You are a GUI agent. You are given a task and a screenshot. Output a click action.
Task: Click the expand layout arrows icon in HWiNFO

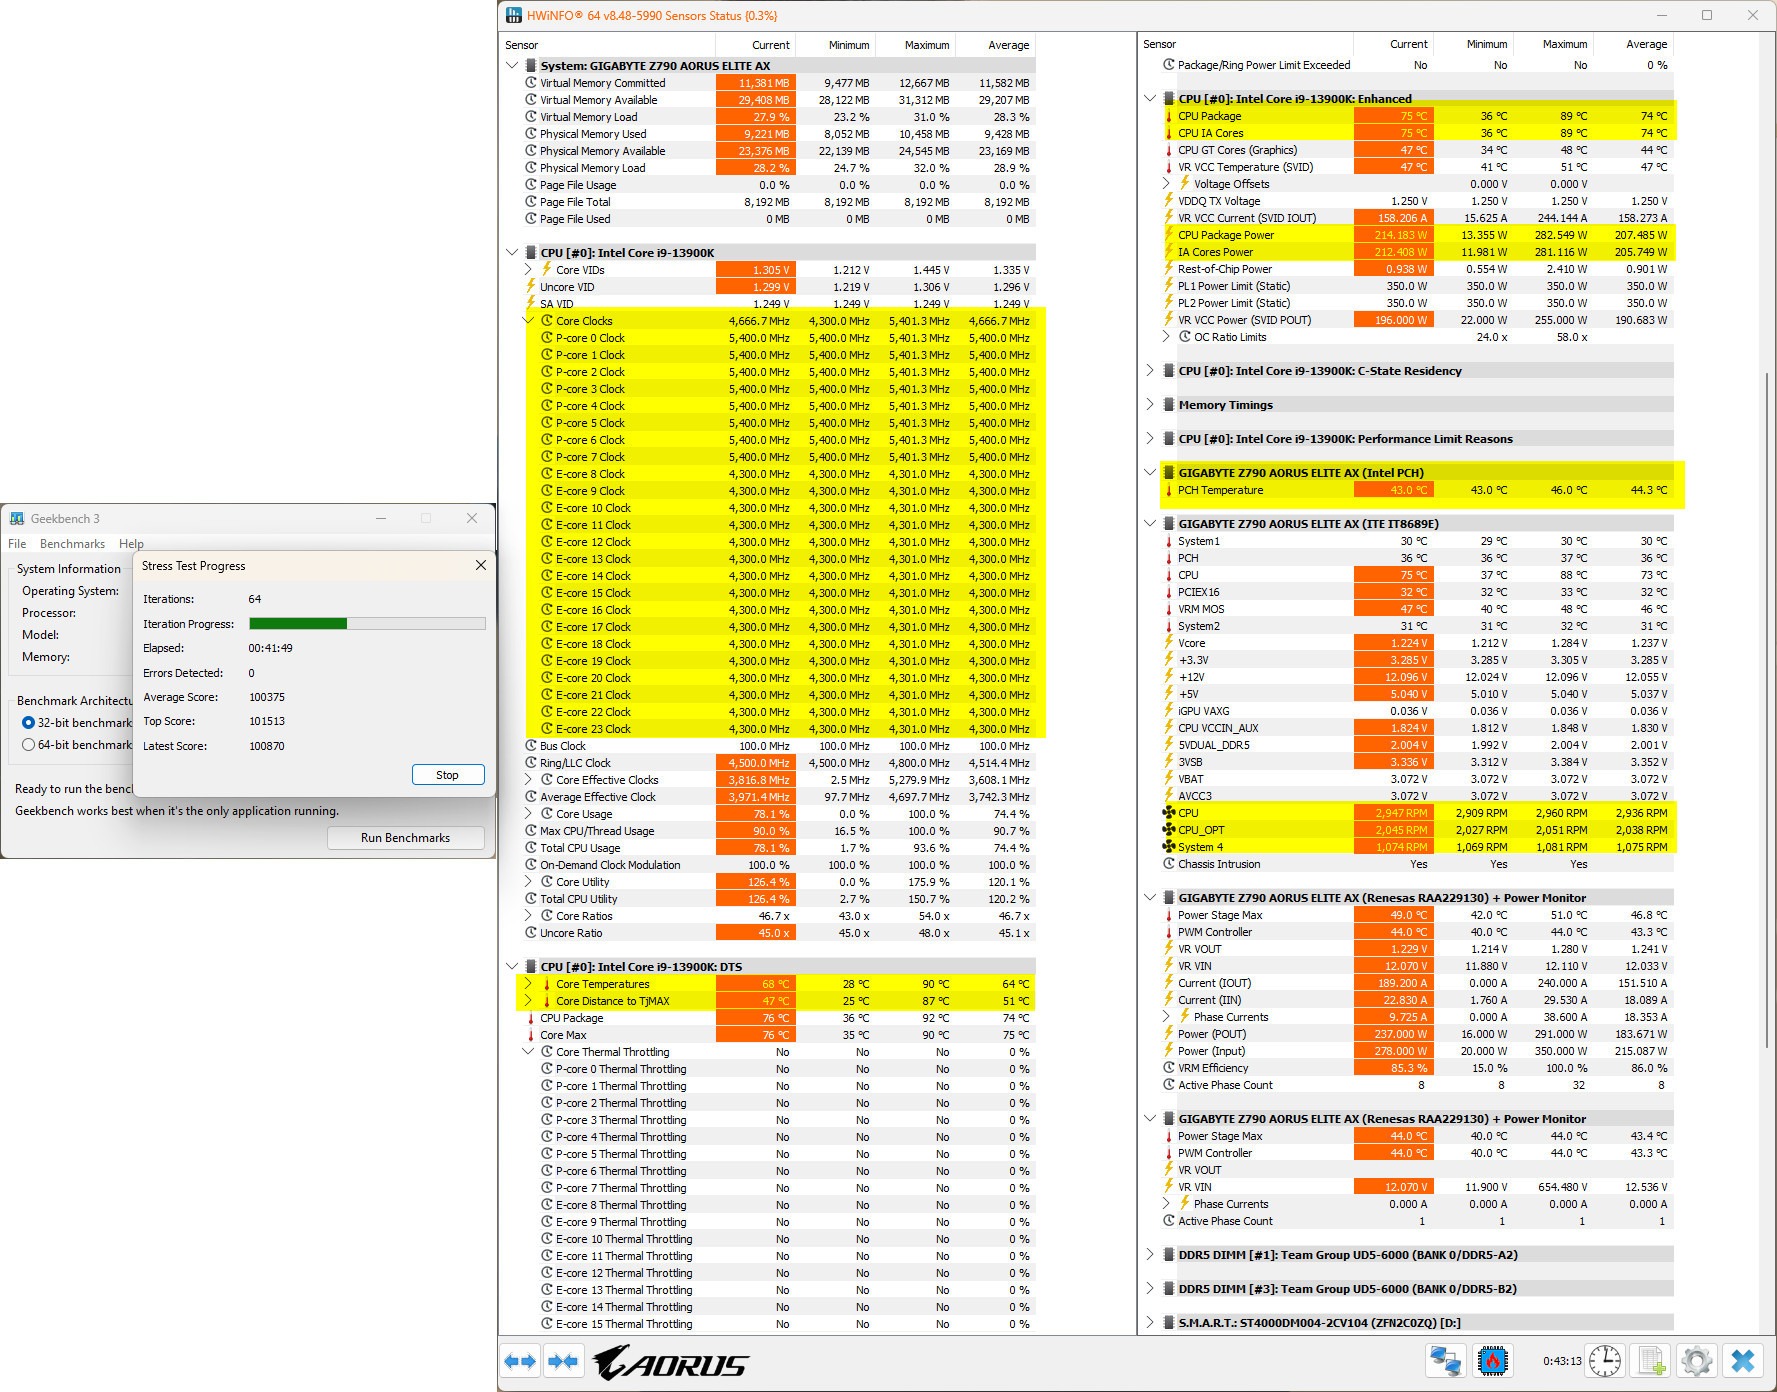[520, 1361]
